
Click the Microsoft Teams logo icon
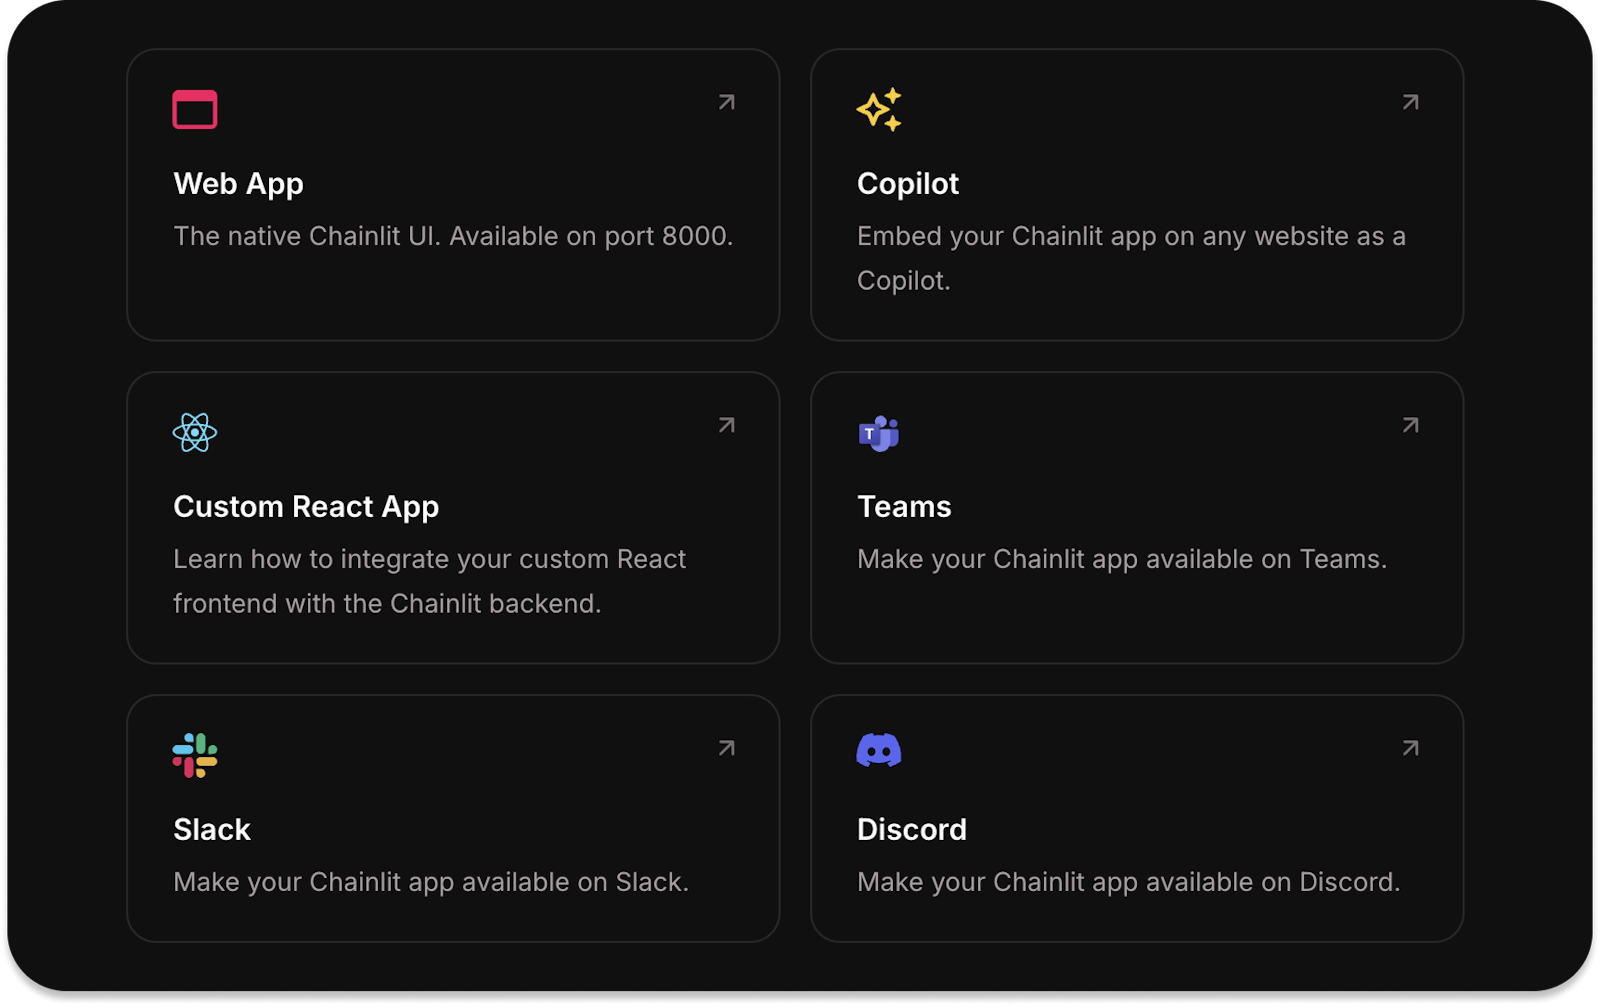[879, 433]
